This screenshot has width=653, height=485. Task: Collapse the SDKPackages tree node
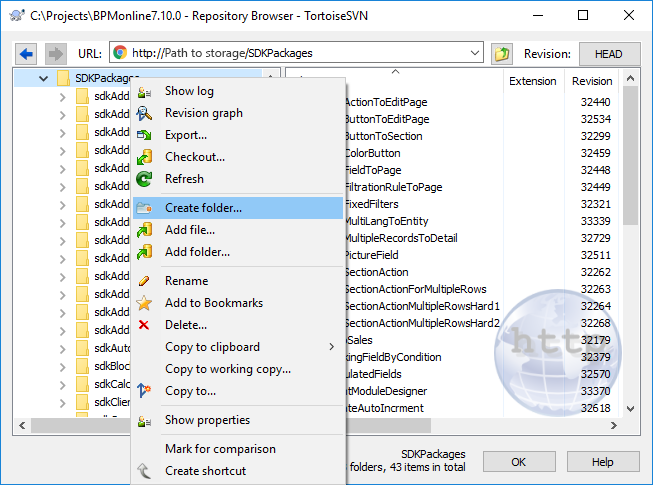pos(43,79)
